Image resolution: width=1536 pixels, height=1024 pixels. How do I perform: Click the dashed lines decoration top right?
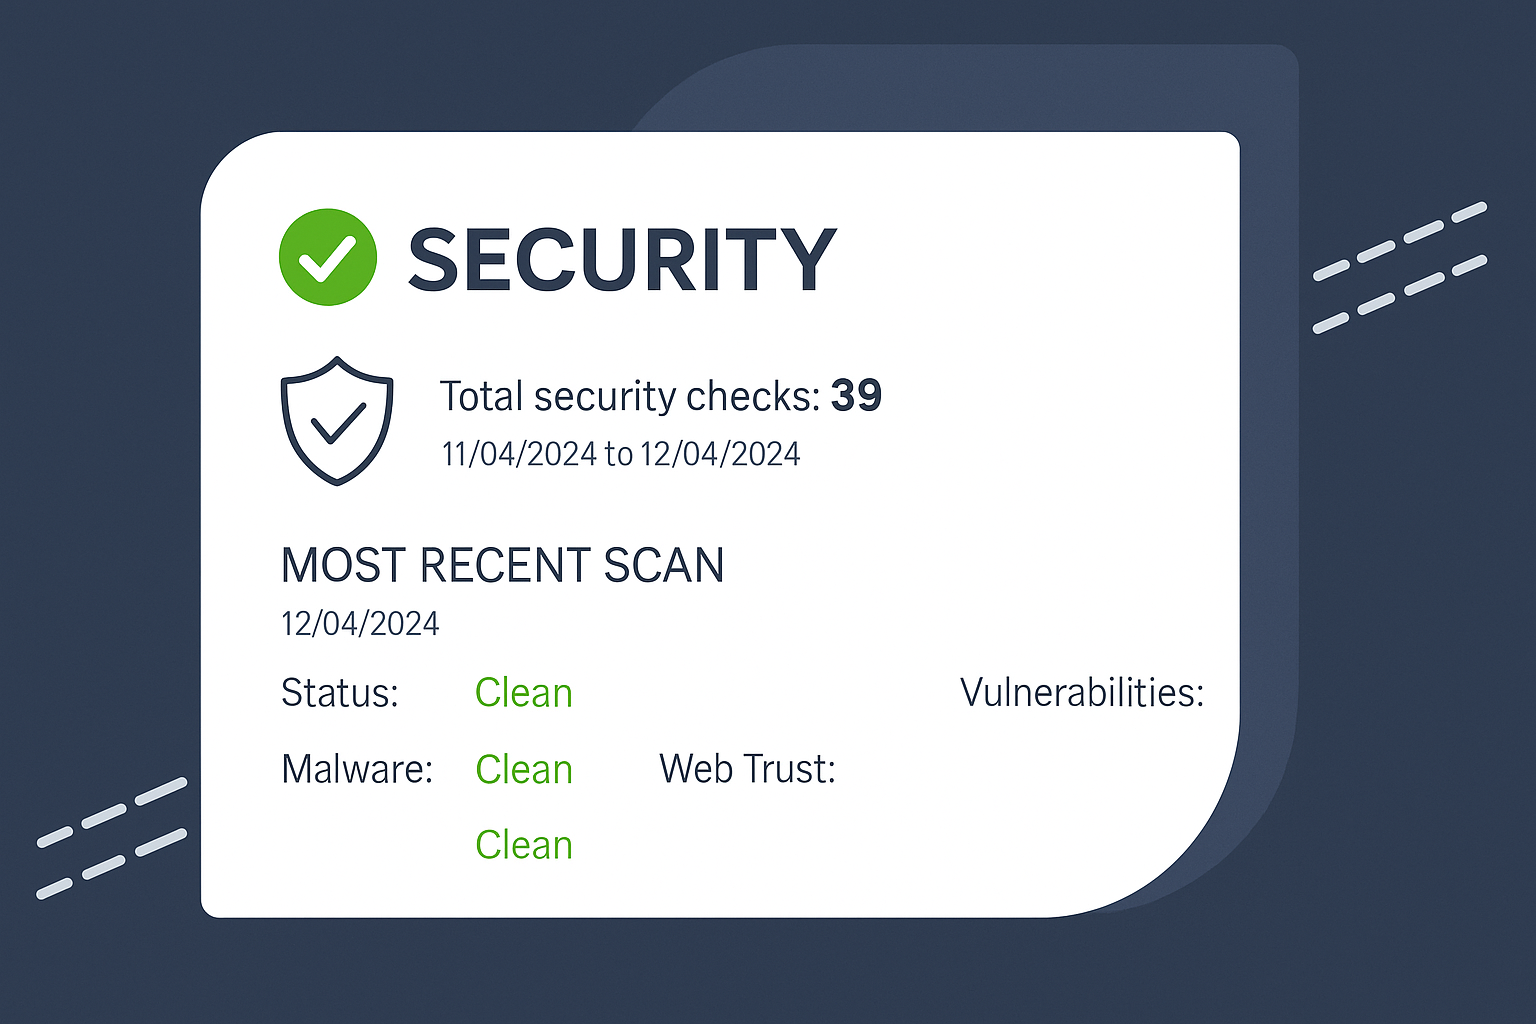click(1400, 267)
